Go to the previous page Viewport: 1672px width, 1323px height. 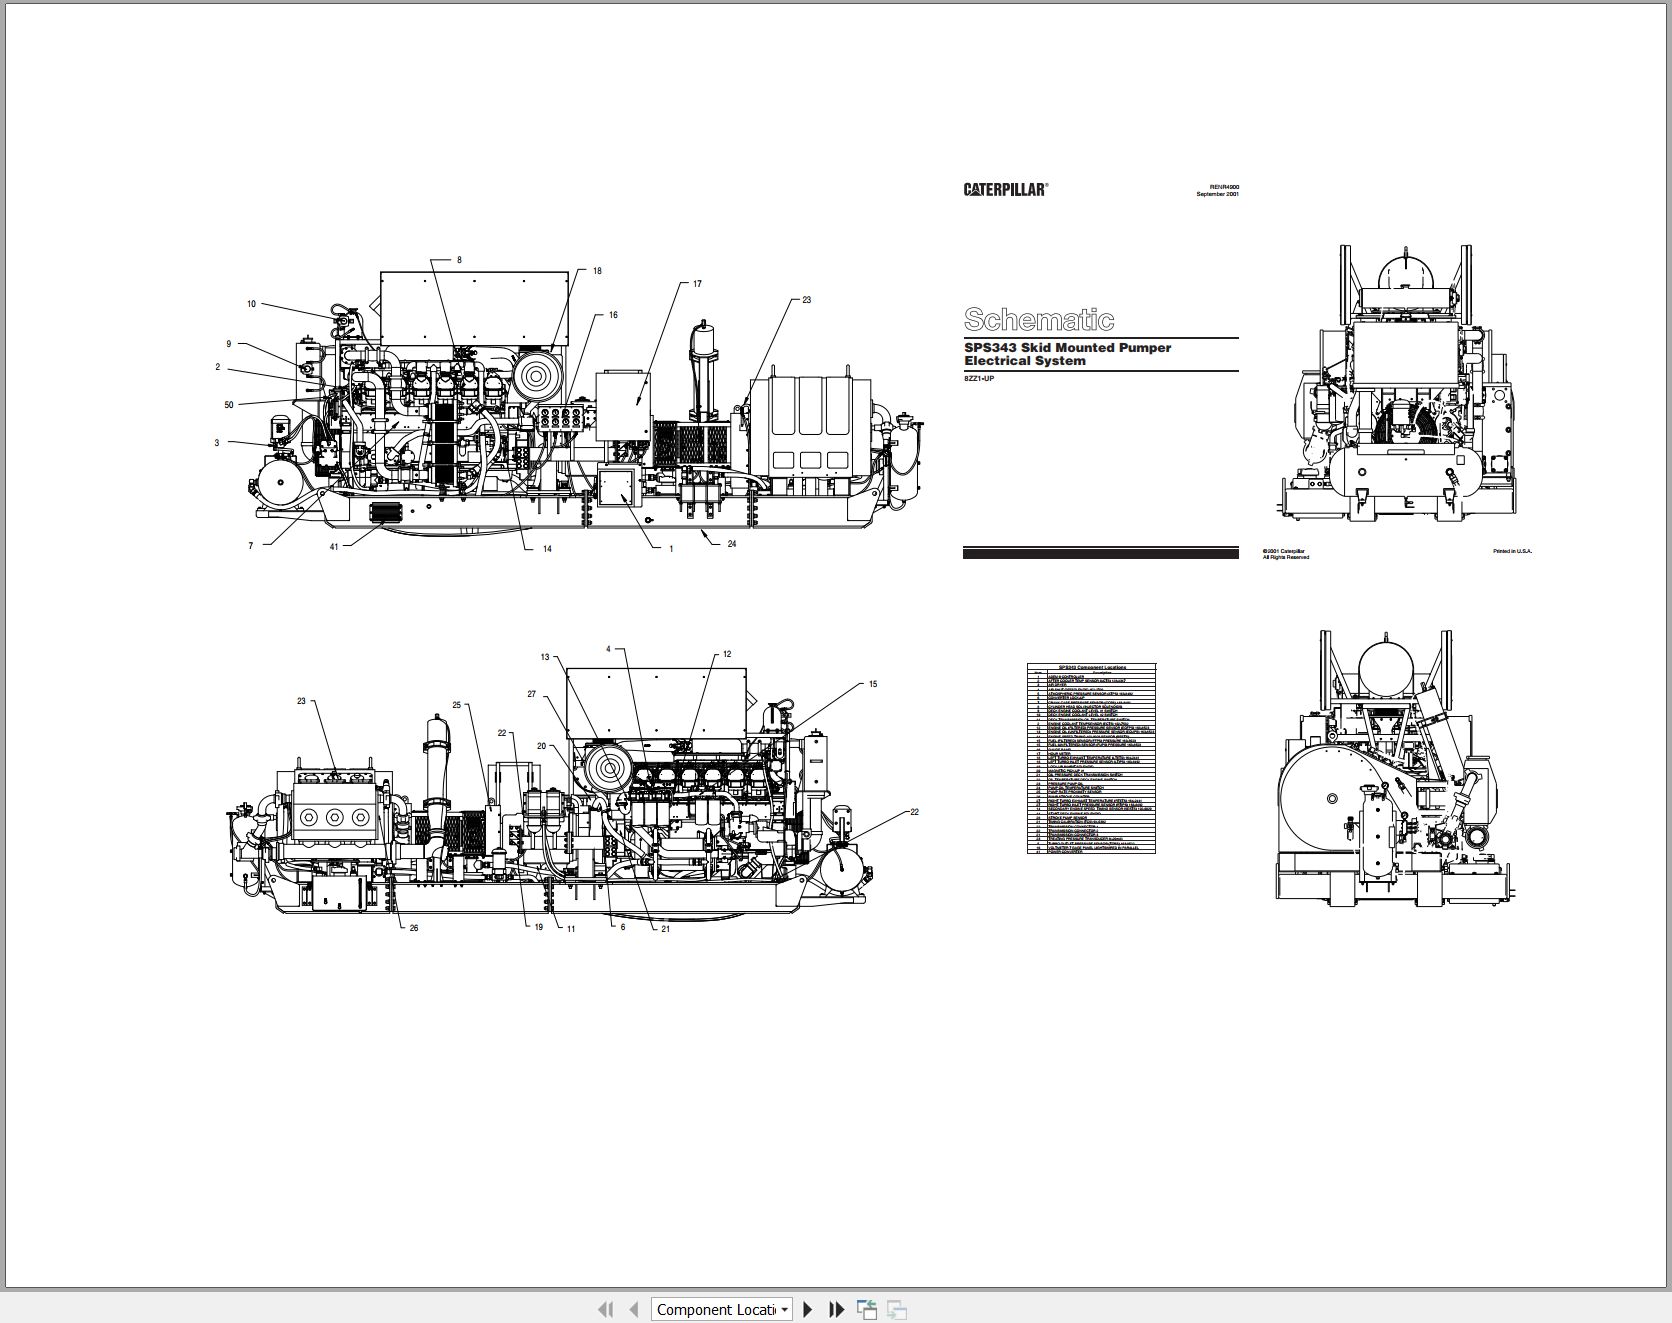pos(633,1309)
